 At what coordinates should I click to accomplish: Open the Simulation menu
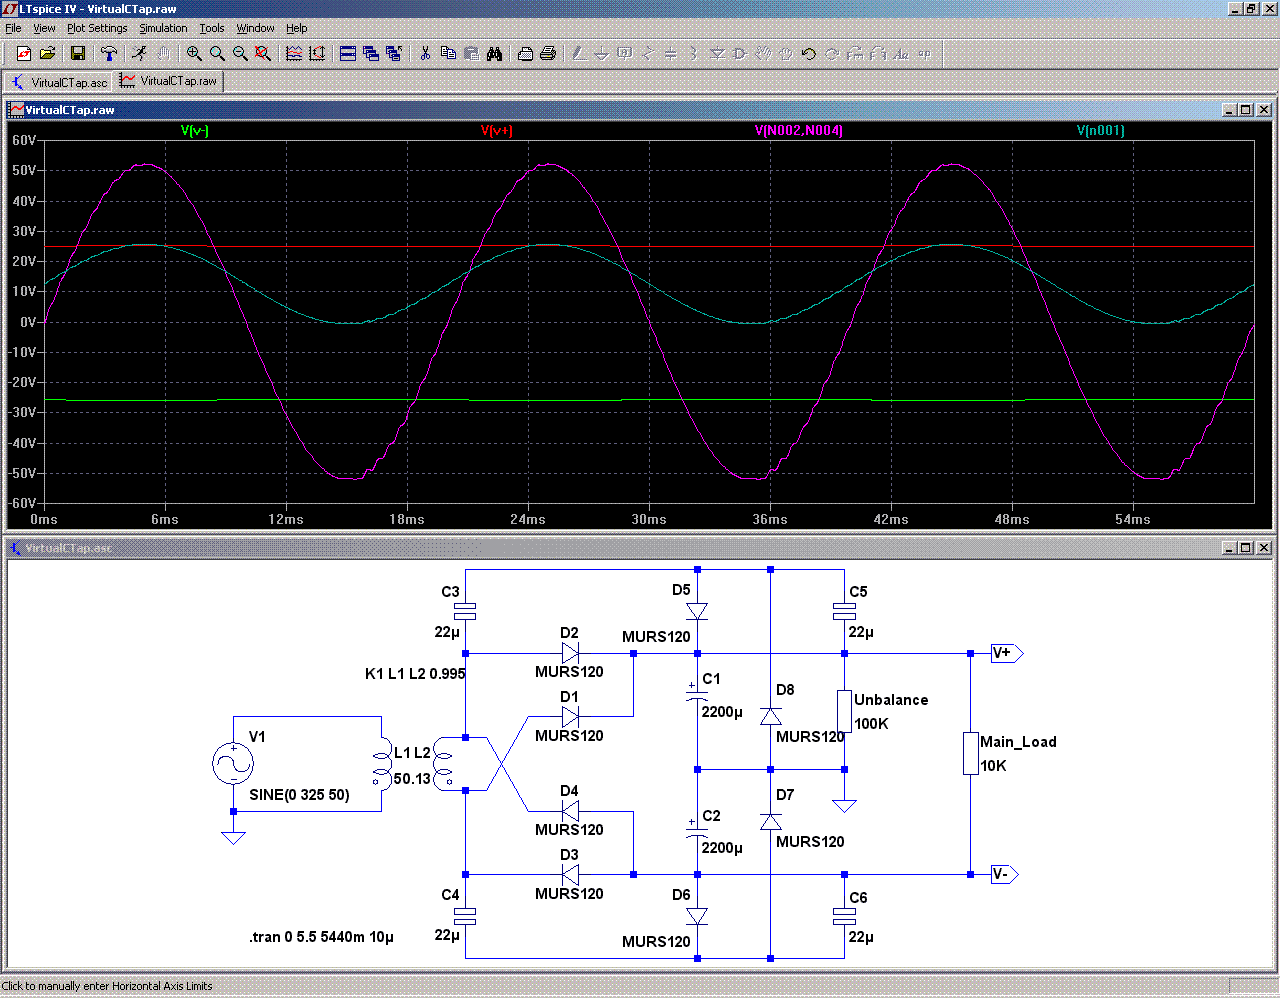[x=163, y=28]
